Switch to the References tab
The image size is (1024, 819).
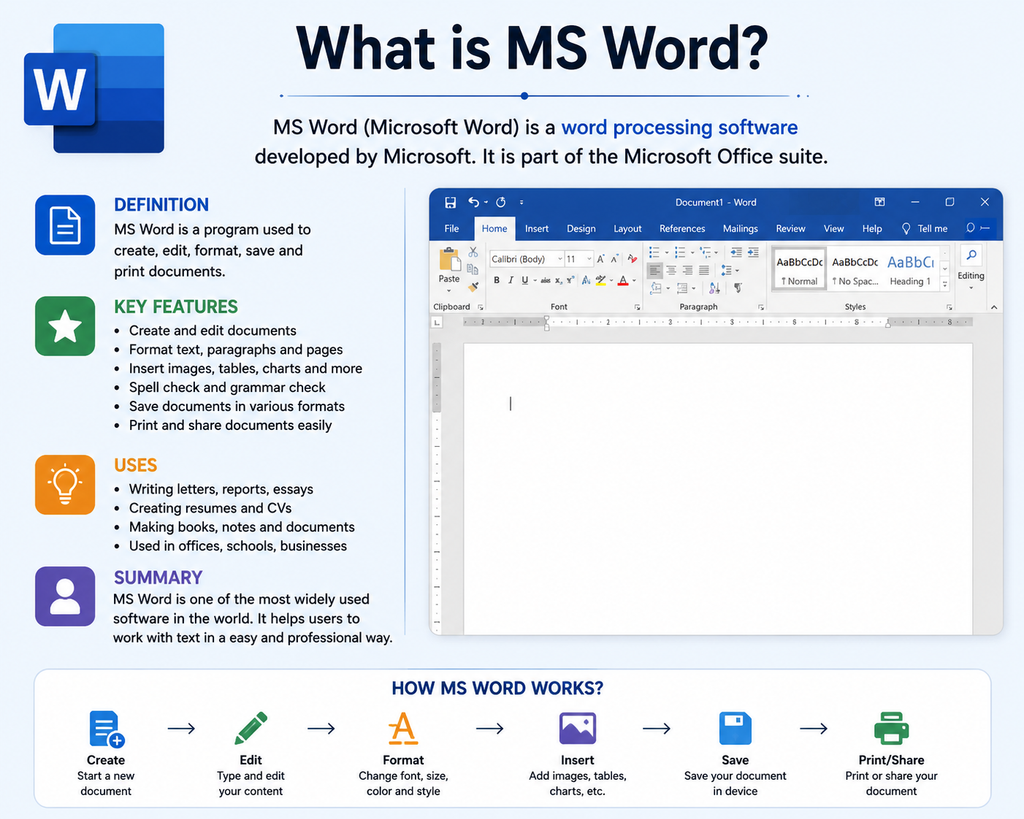[x=682, y=229]
